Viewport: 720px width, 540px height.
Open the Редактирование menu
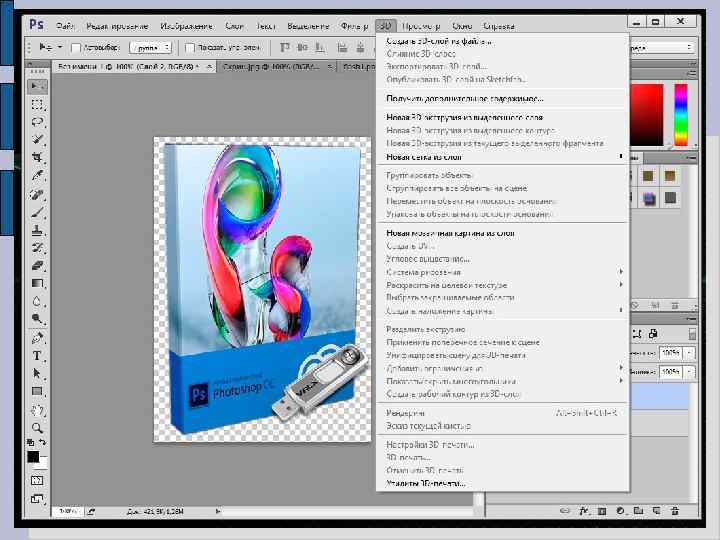(x=118, y=26)
